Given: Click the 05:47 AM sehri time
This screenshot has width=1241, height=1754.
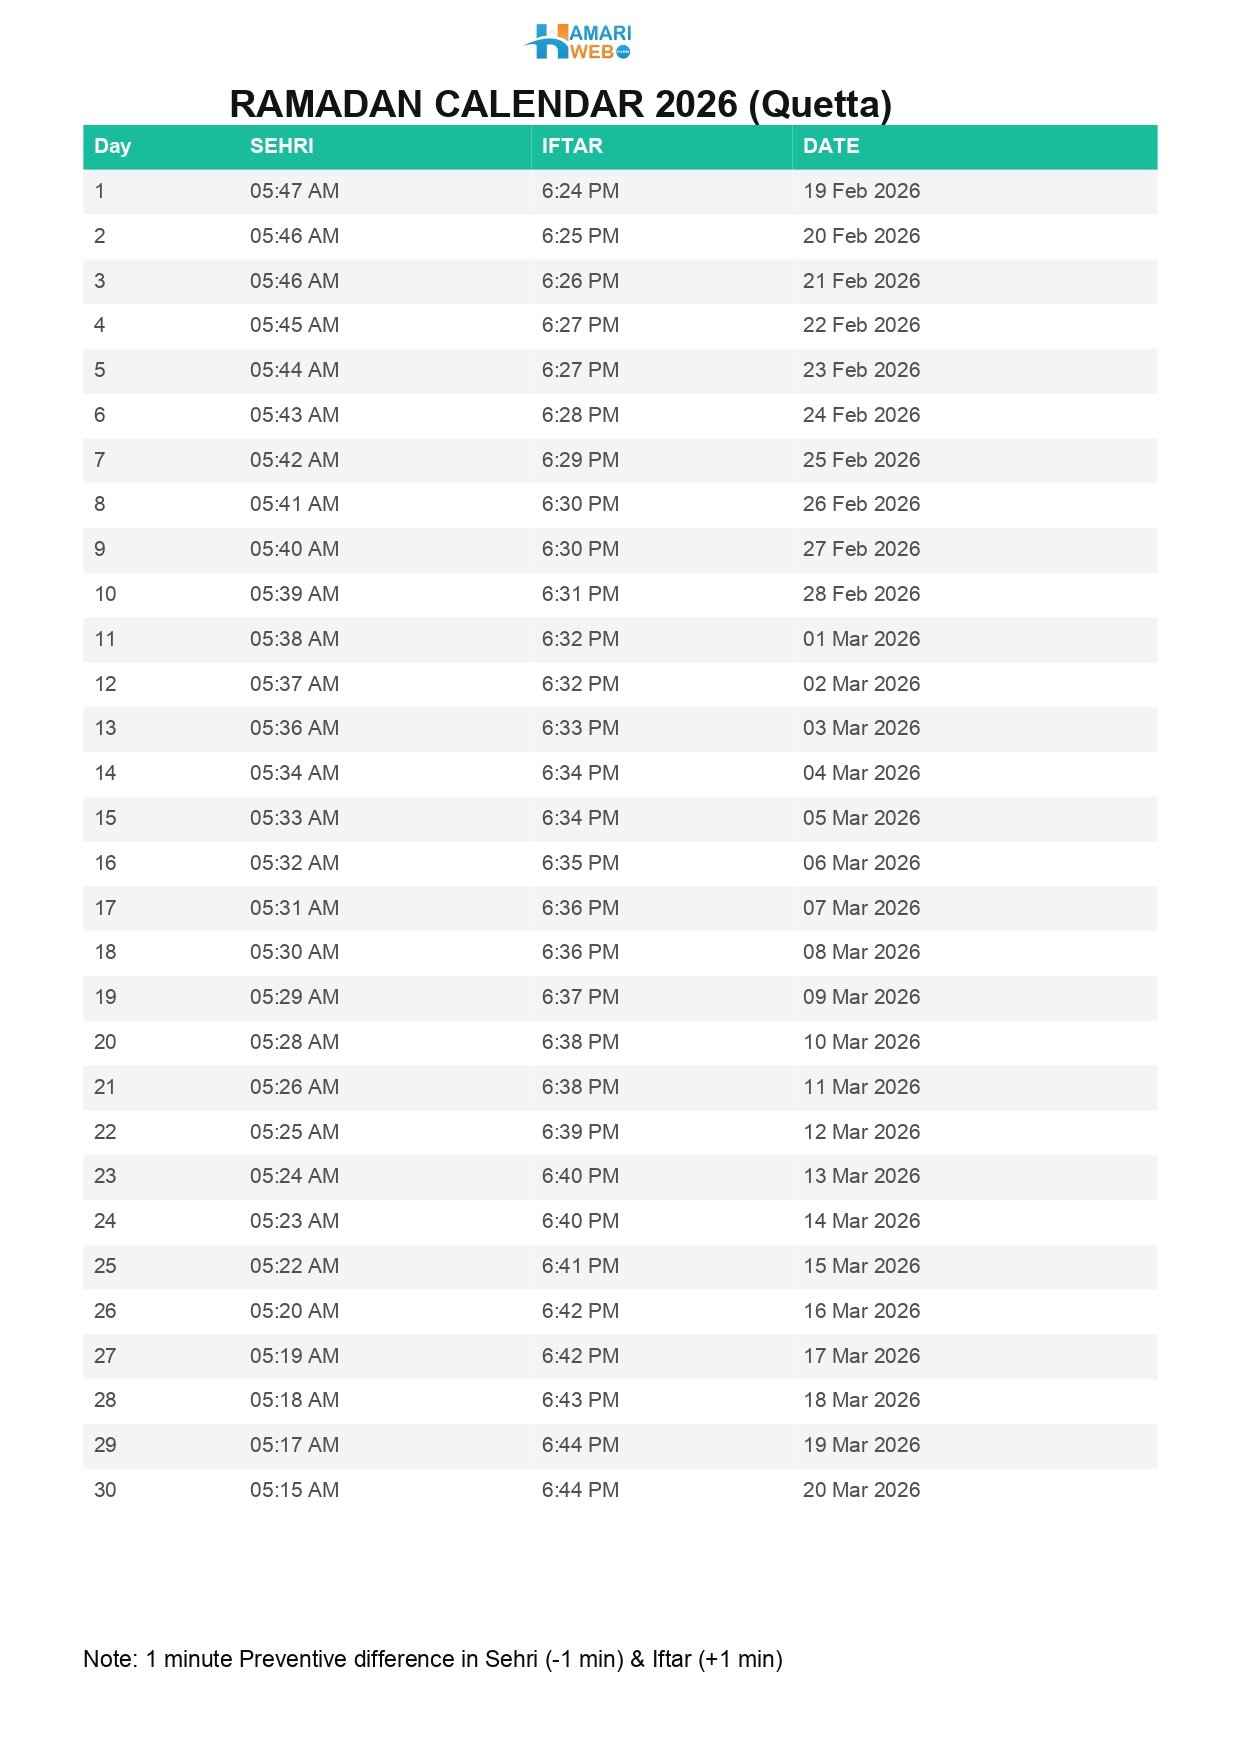Looking at the screenshot, I should coord(294,191).
